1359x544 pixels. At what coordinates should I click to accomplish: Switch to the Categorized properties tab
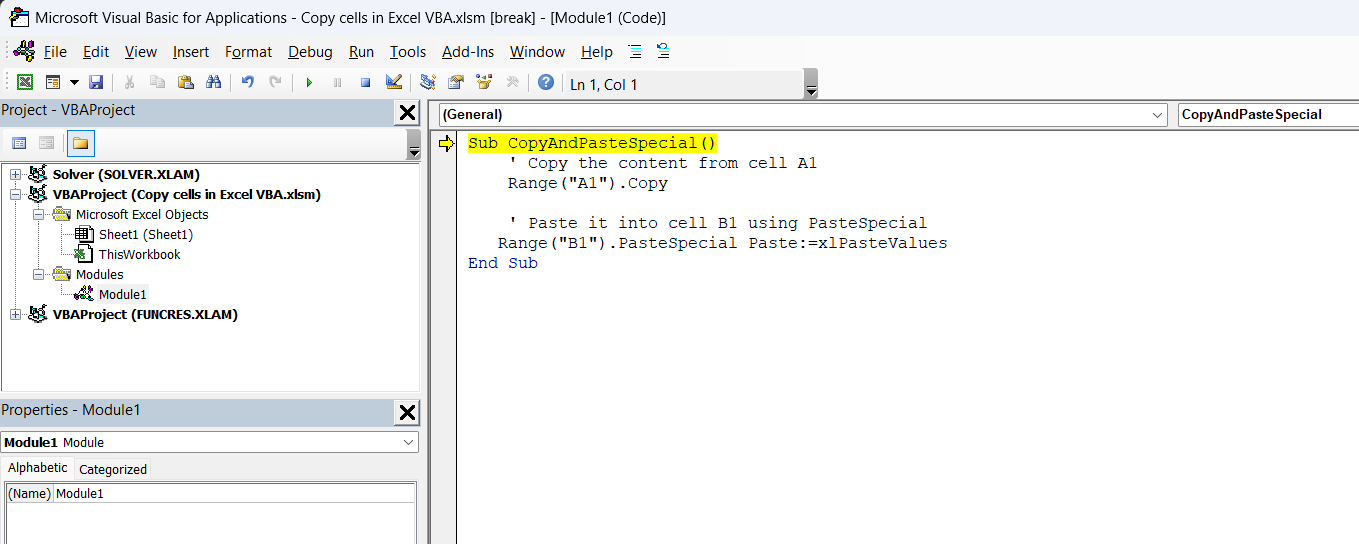click(113, 469)
